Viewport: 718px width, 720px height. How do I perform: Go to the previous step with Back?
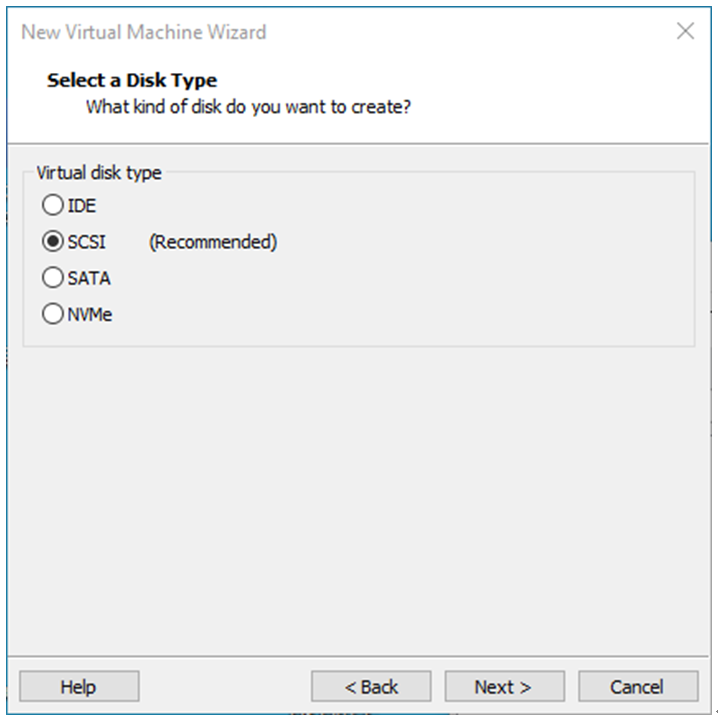tap(371, 686)
